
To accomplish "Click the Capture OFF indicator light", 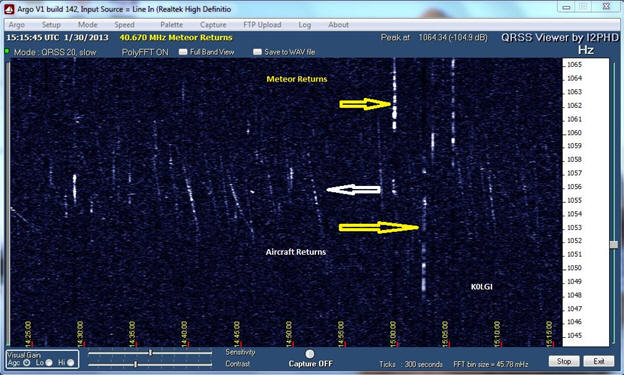I will [x=310, y=354].
